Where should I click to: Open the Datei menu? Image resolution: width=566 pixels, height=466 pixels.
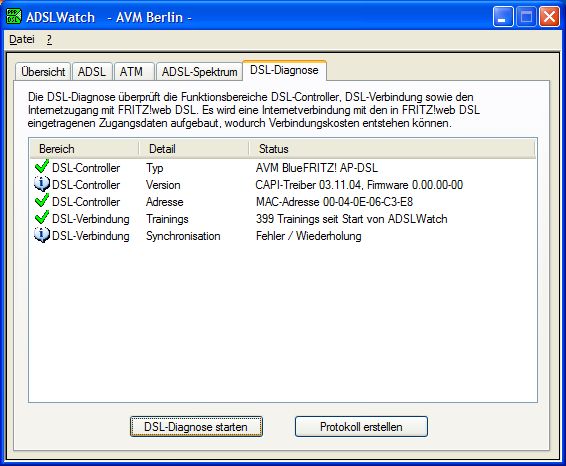[x=22, y=39]
